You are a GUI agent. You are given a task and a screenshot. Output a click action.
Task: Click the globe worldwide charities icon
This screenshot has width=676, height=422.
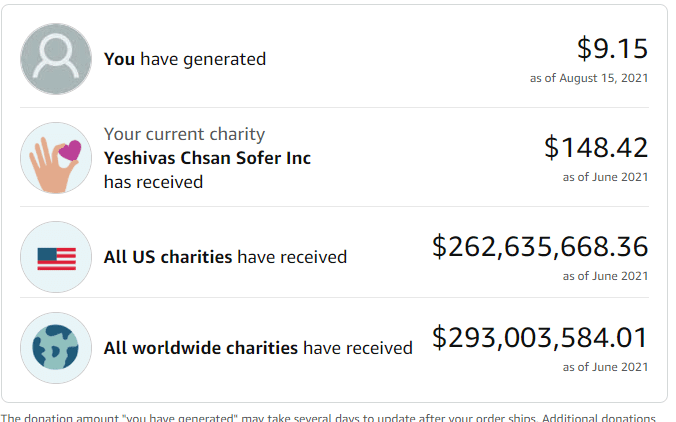click(x=56, y=348)
